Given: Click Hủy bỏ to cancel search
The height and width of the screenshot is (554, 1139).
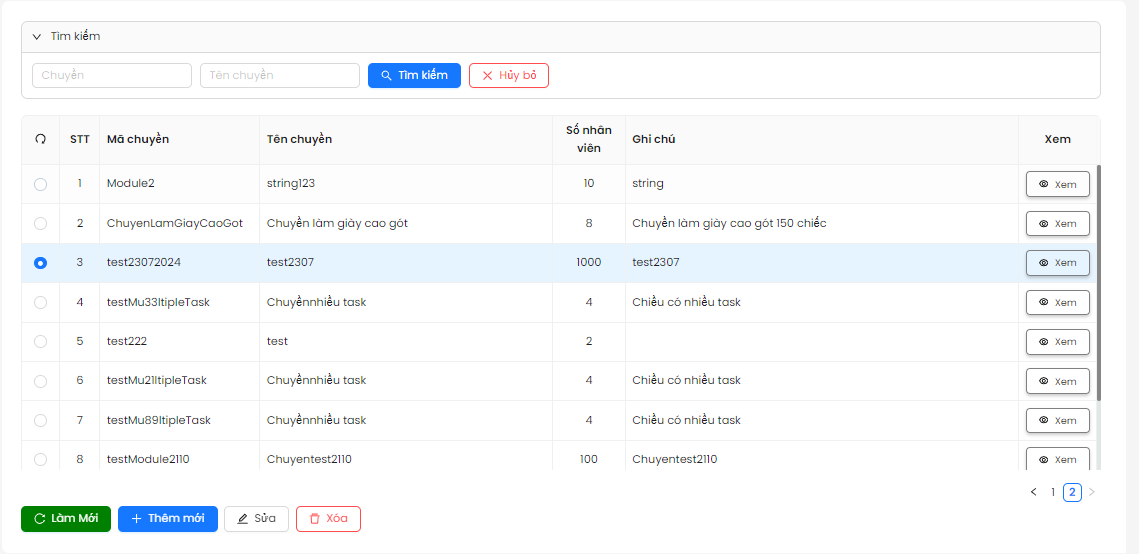Looking at the screenshot, I should (x=508, y=76).
